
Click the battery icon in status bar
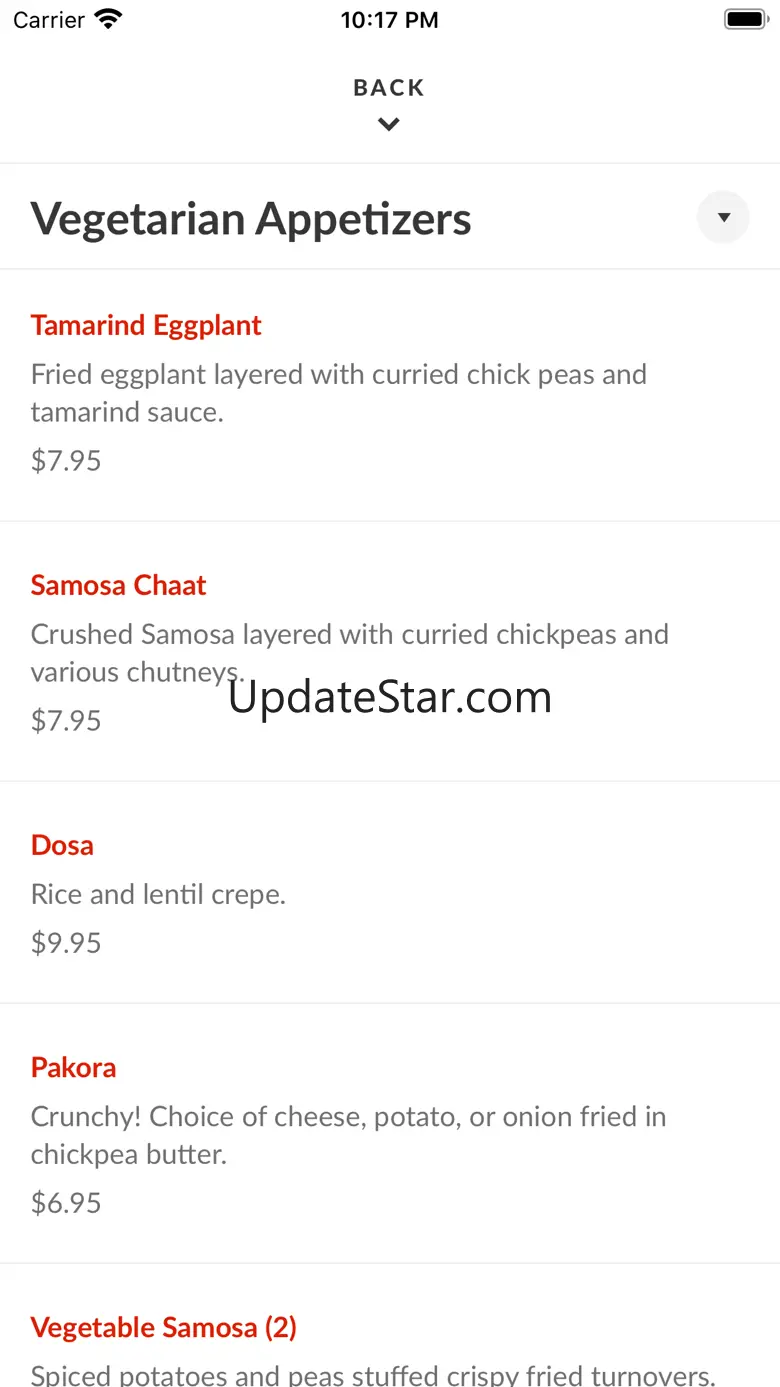click(x=744, y=19)
